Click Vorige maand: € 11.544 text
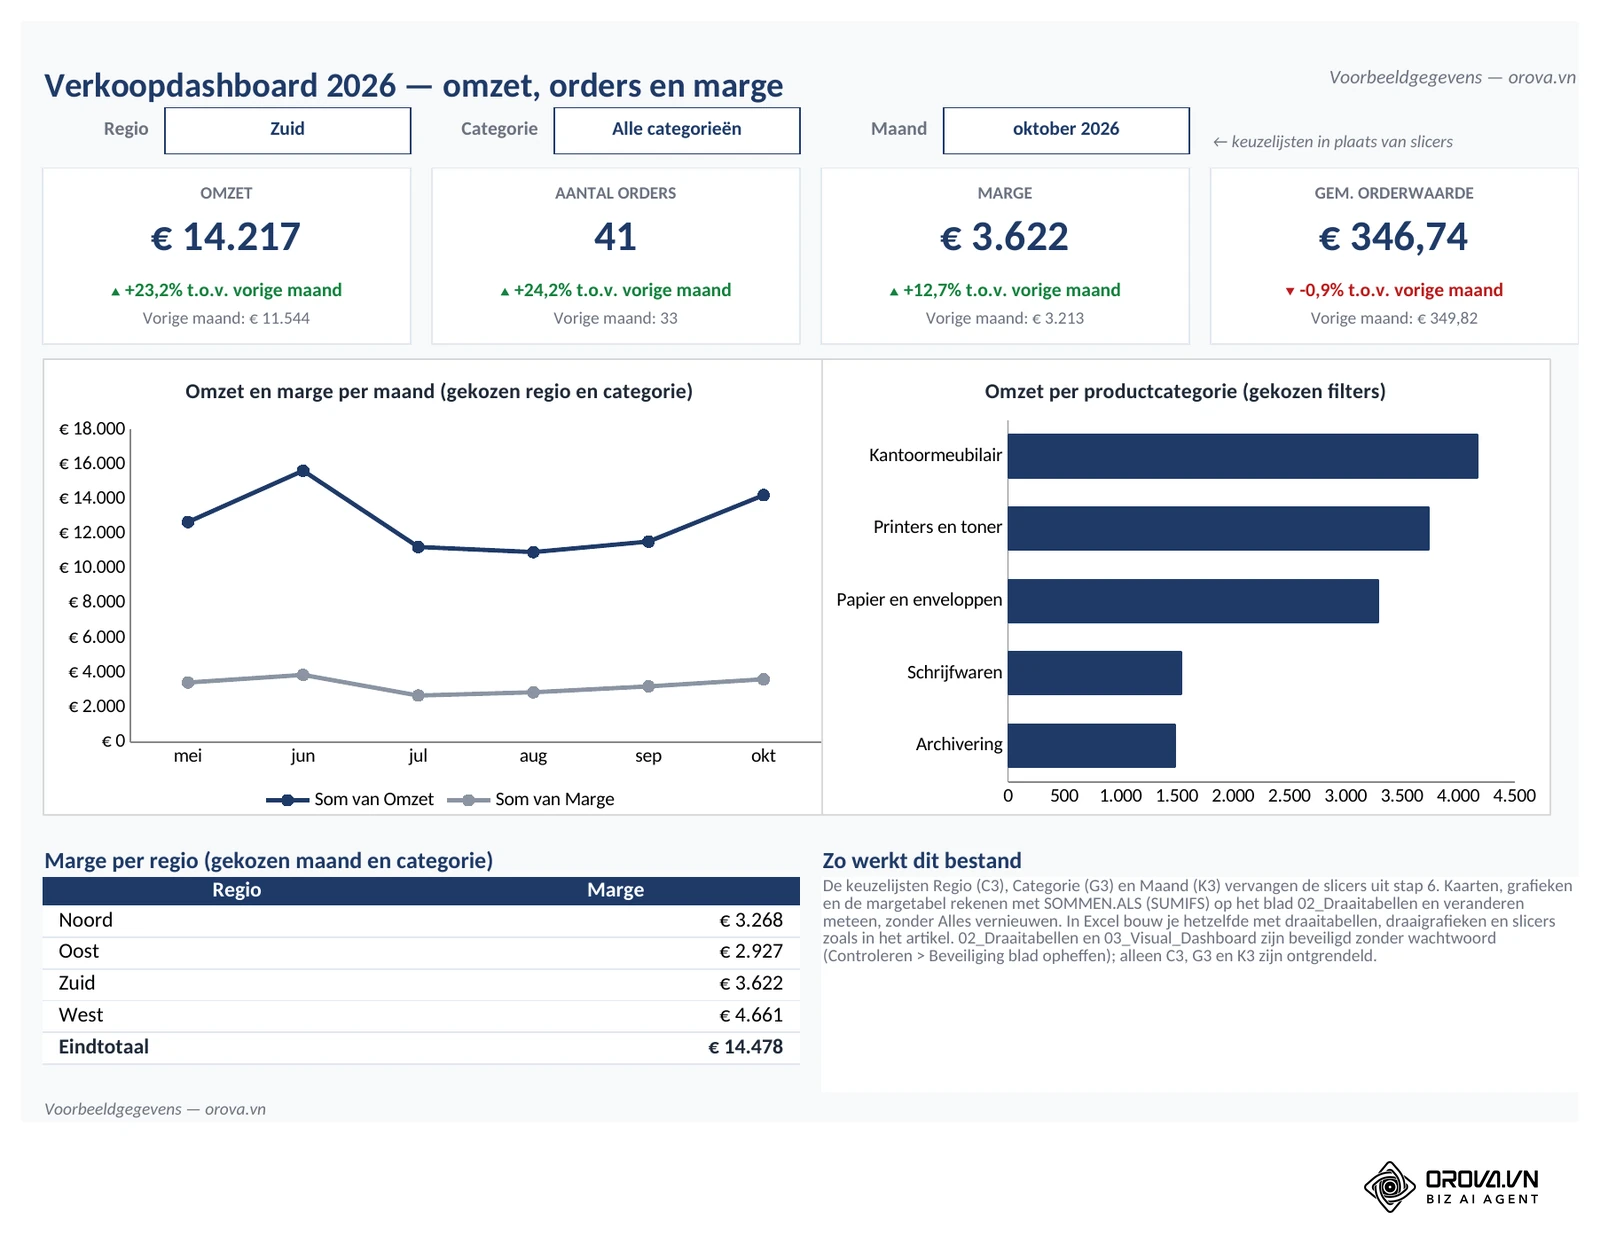Viewport: 1600px width, 1253px height. pos(226,319)
